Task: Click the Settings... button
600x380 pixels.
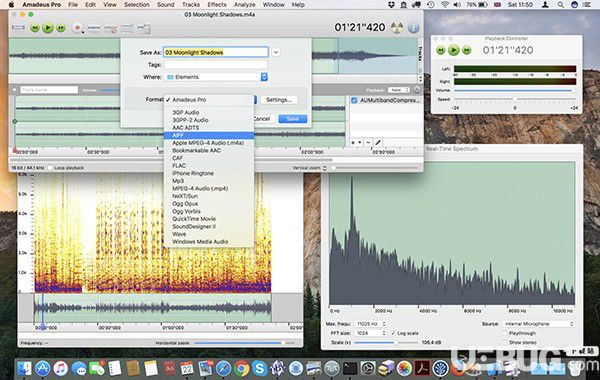Action: (x=279, y=99)
